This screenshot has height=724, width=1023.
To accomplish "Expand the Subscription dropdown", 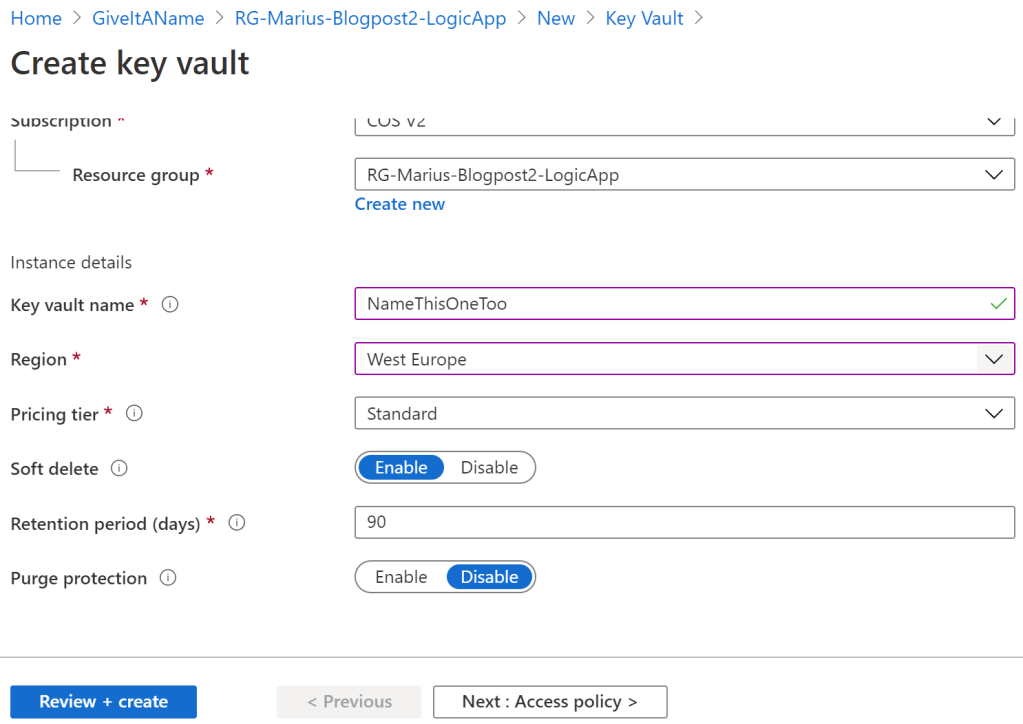I will point(684,124).
